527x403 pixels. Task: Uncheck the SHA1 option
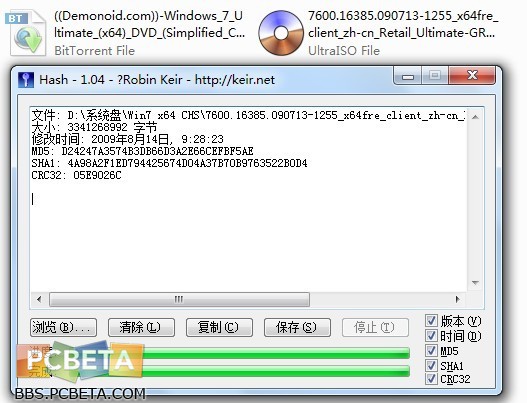point(431,365)
